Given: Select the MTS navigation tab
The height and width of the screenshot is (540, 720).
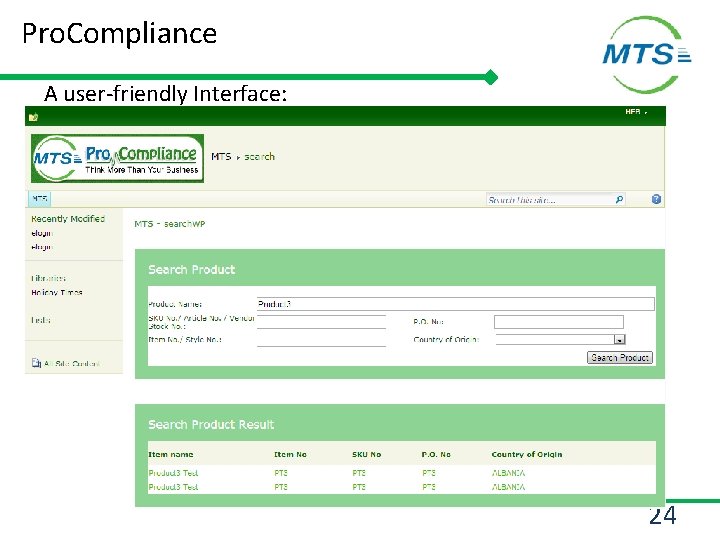Looking at the screenshot, I should pyautogui.click(x=40, y=199).
